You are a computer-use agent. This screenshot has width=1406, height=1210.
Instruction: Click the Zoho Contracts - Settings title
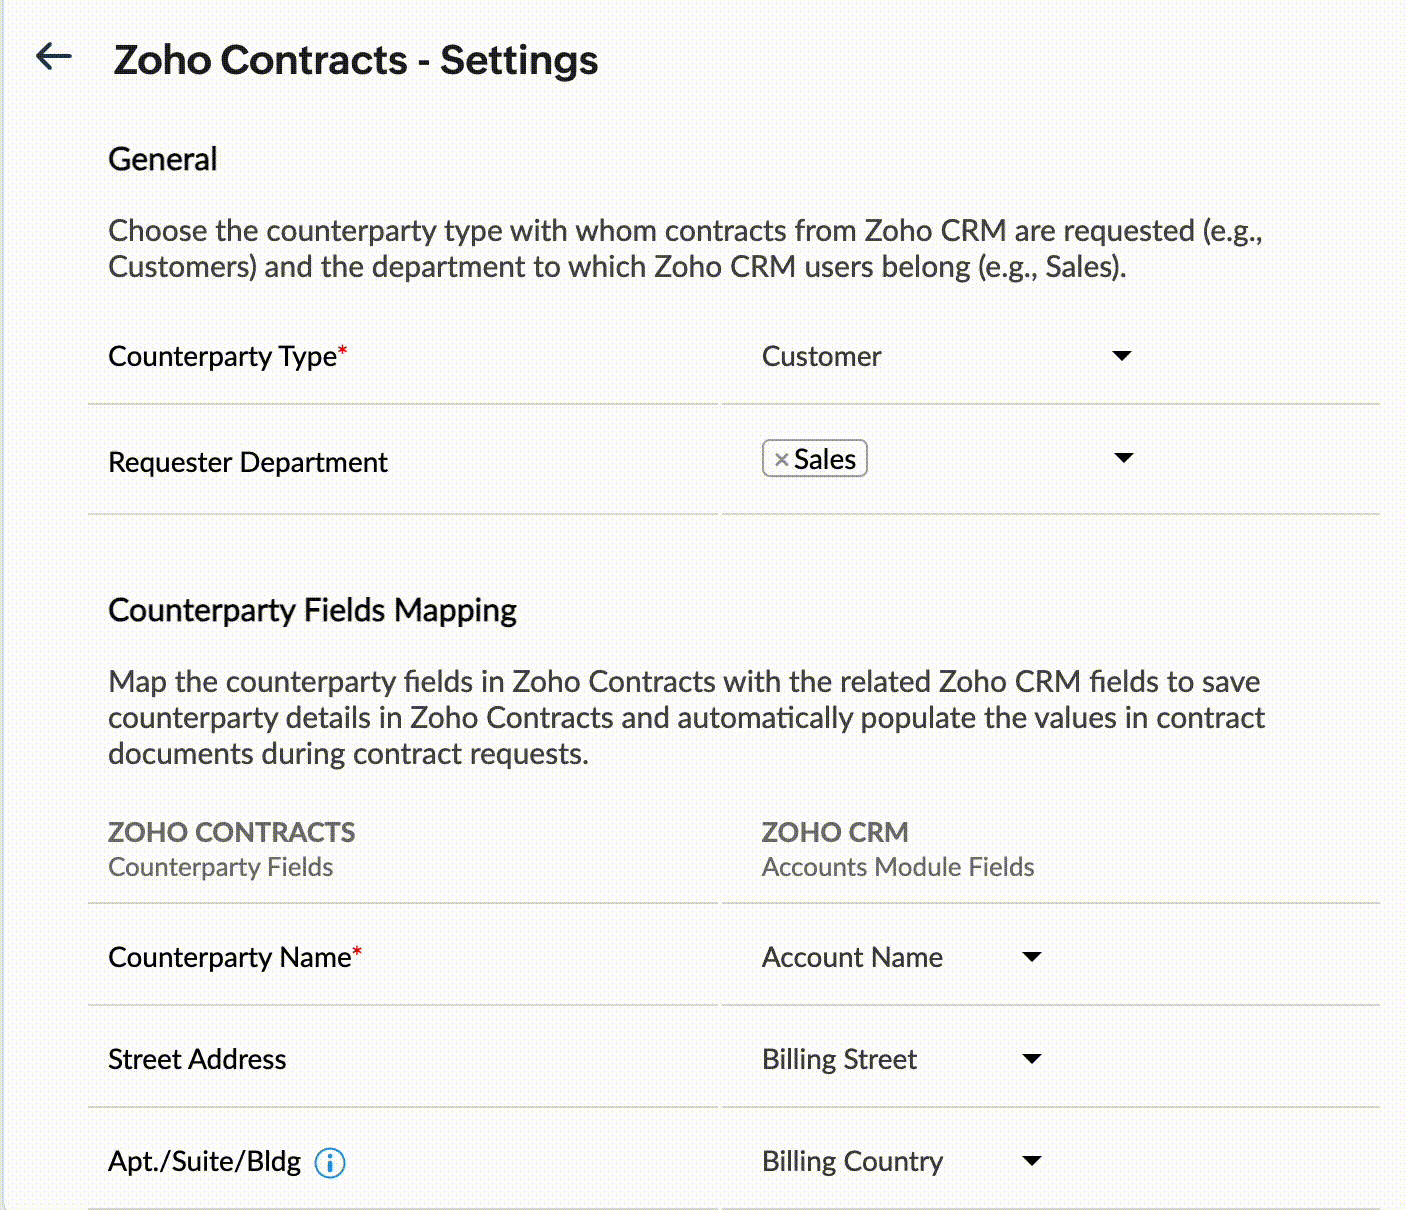point(356,60)
